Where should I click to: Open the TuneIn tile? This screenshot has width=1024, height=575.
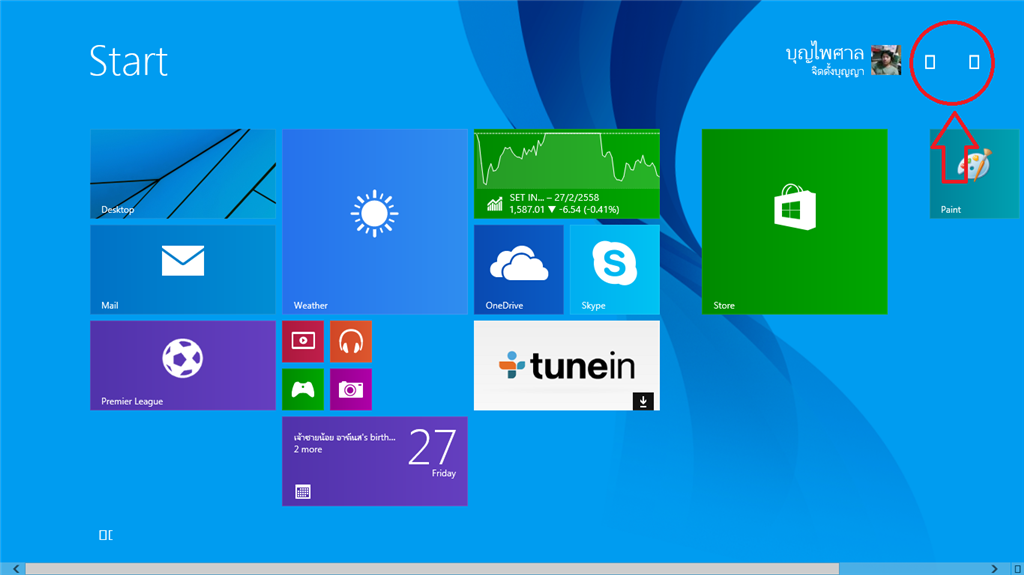pyautogui.click(x=567, y=365)
